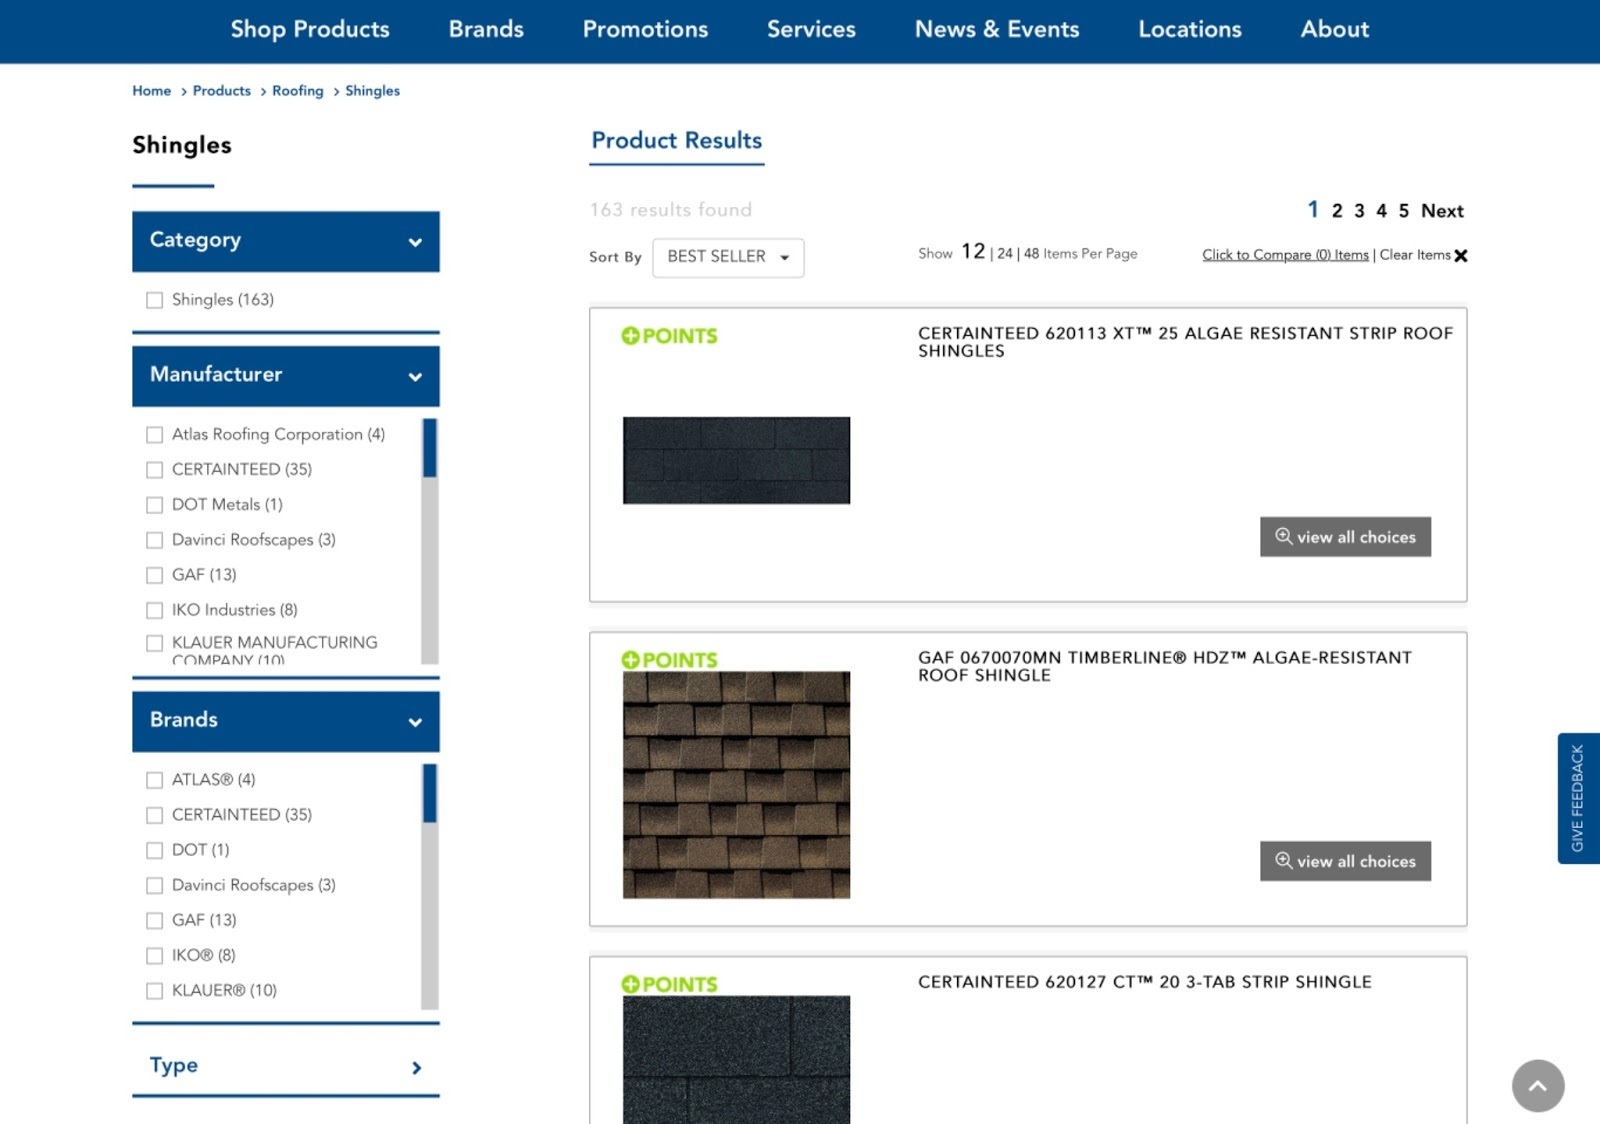The width and height of the screenshot is (1600, 1124).
Task: Open the Sort By Best Seller dropdown
Action: click(x=728, y=257)
